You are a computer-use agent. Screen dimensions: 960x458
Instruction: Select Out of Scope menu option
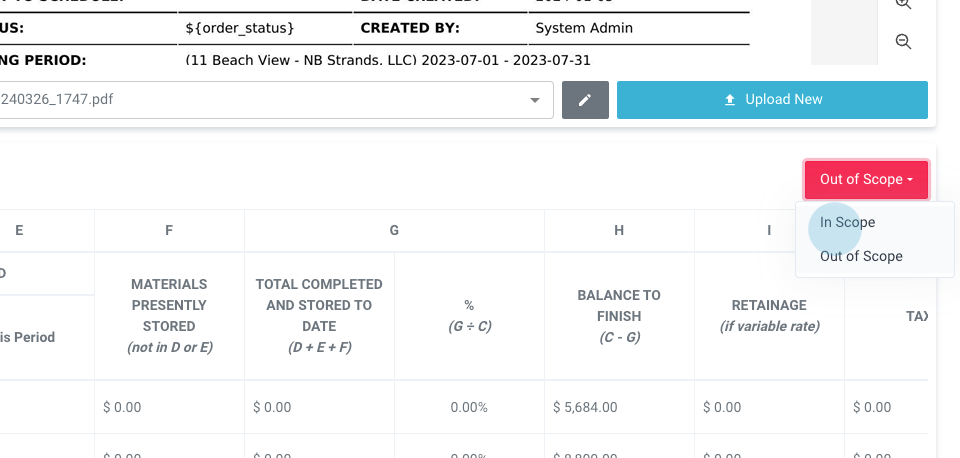pos(861,256)
